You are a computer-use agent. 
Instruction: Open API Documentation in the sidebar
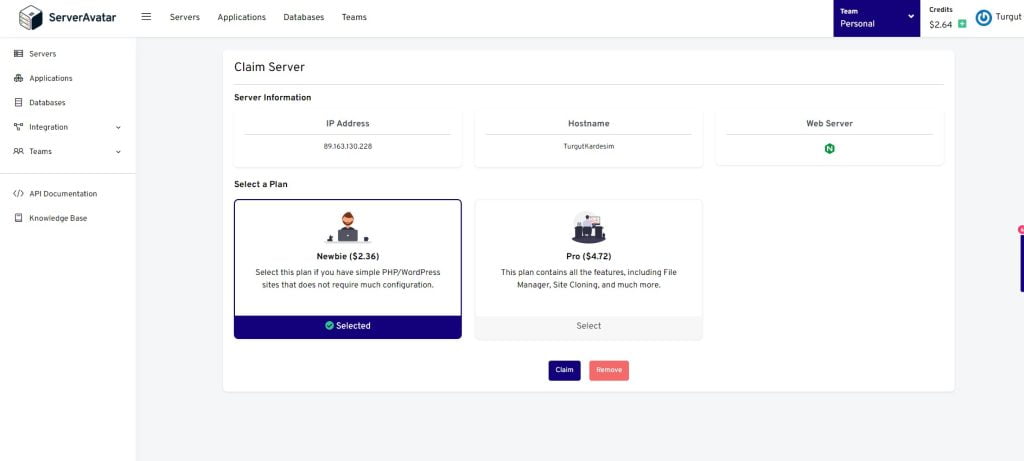click(62, 194)
